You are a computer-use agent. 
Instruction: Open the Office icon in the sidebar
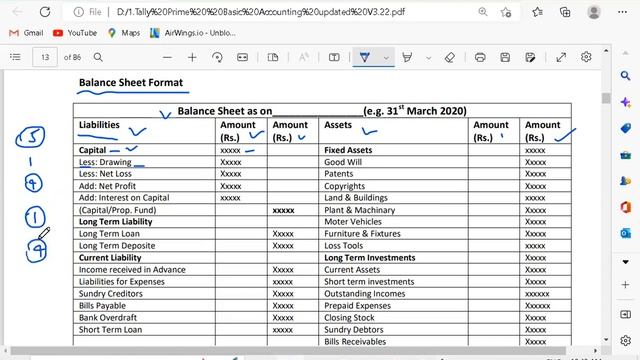point(625,207)
